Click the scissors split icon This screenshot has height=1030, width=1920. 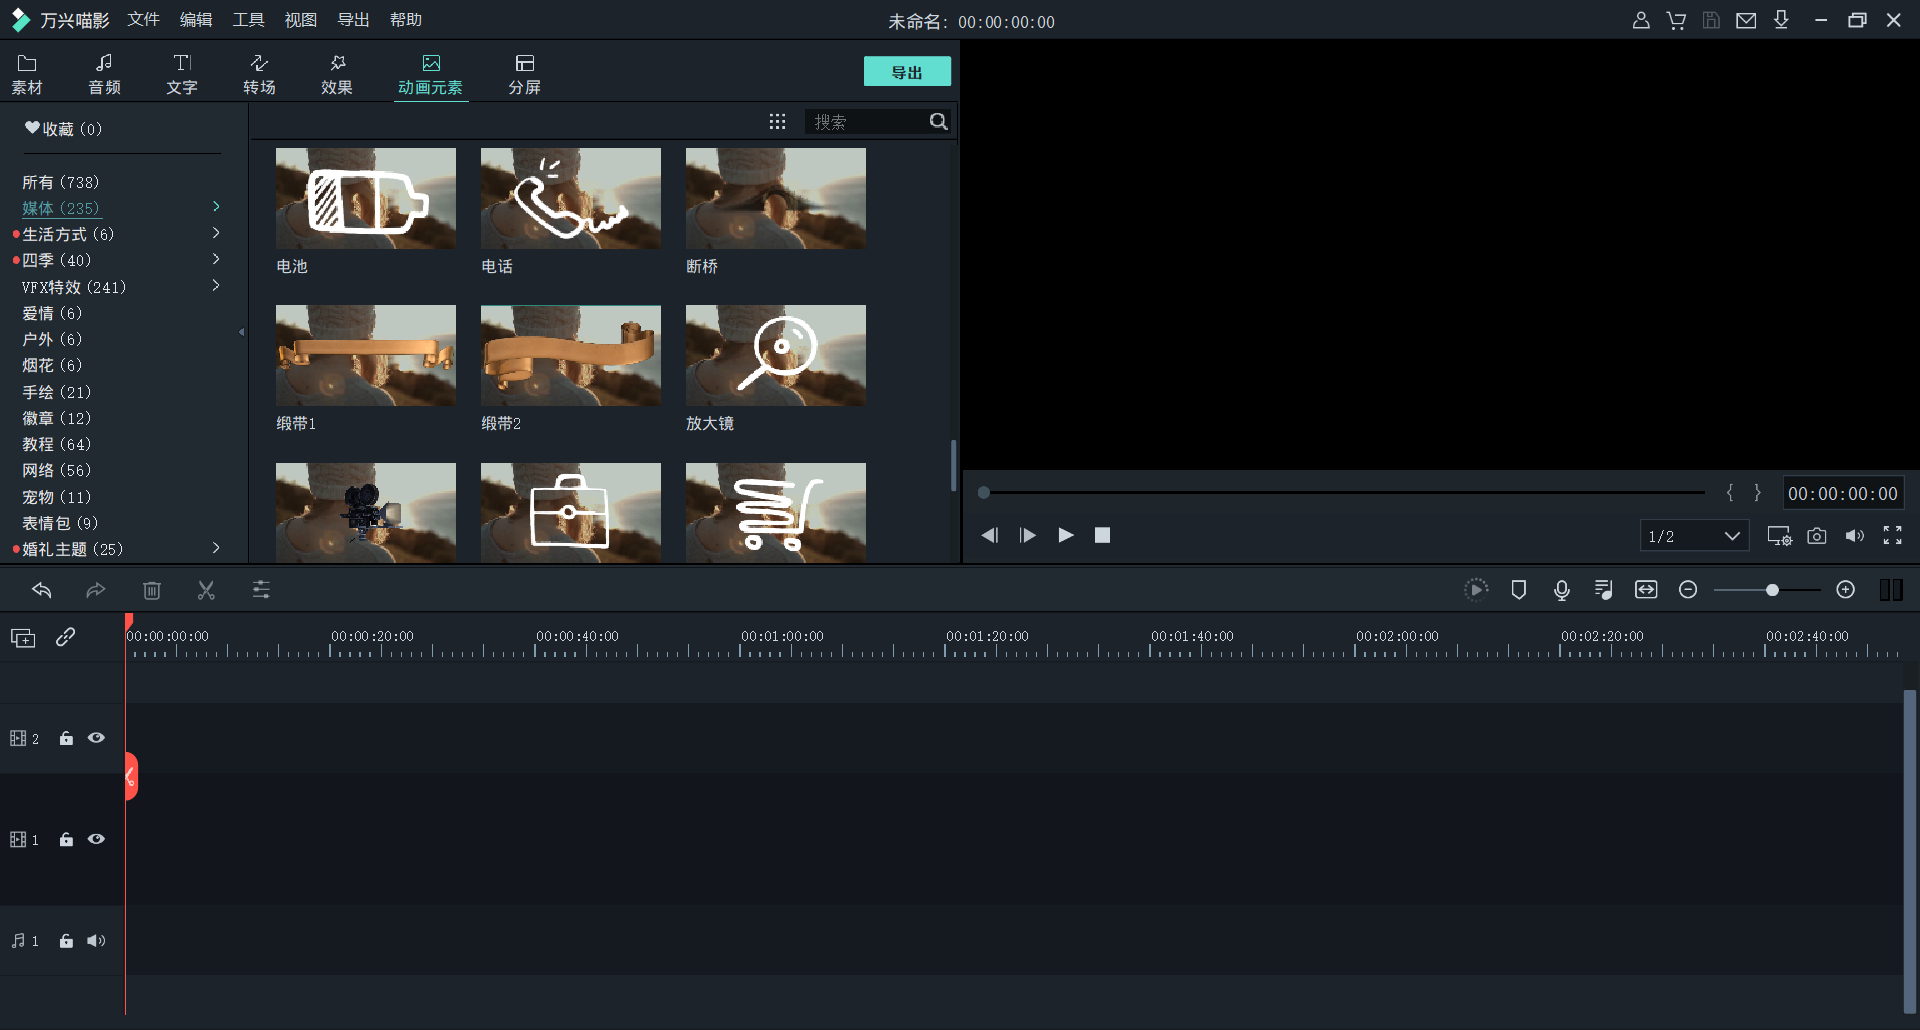tap(206, 590)
